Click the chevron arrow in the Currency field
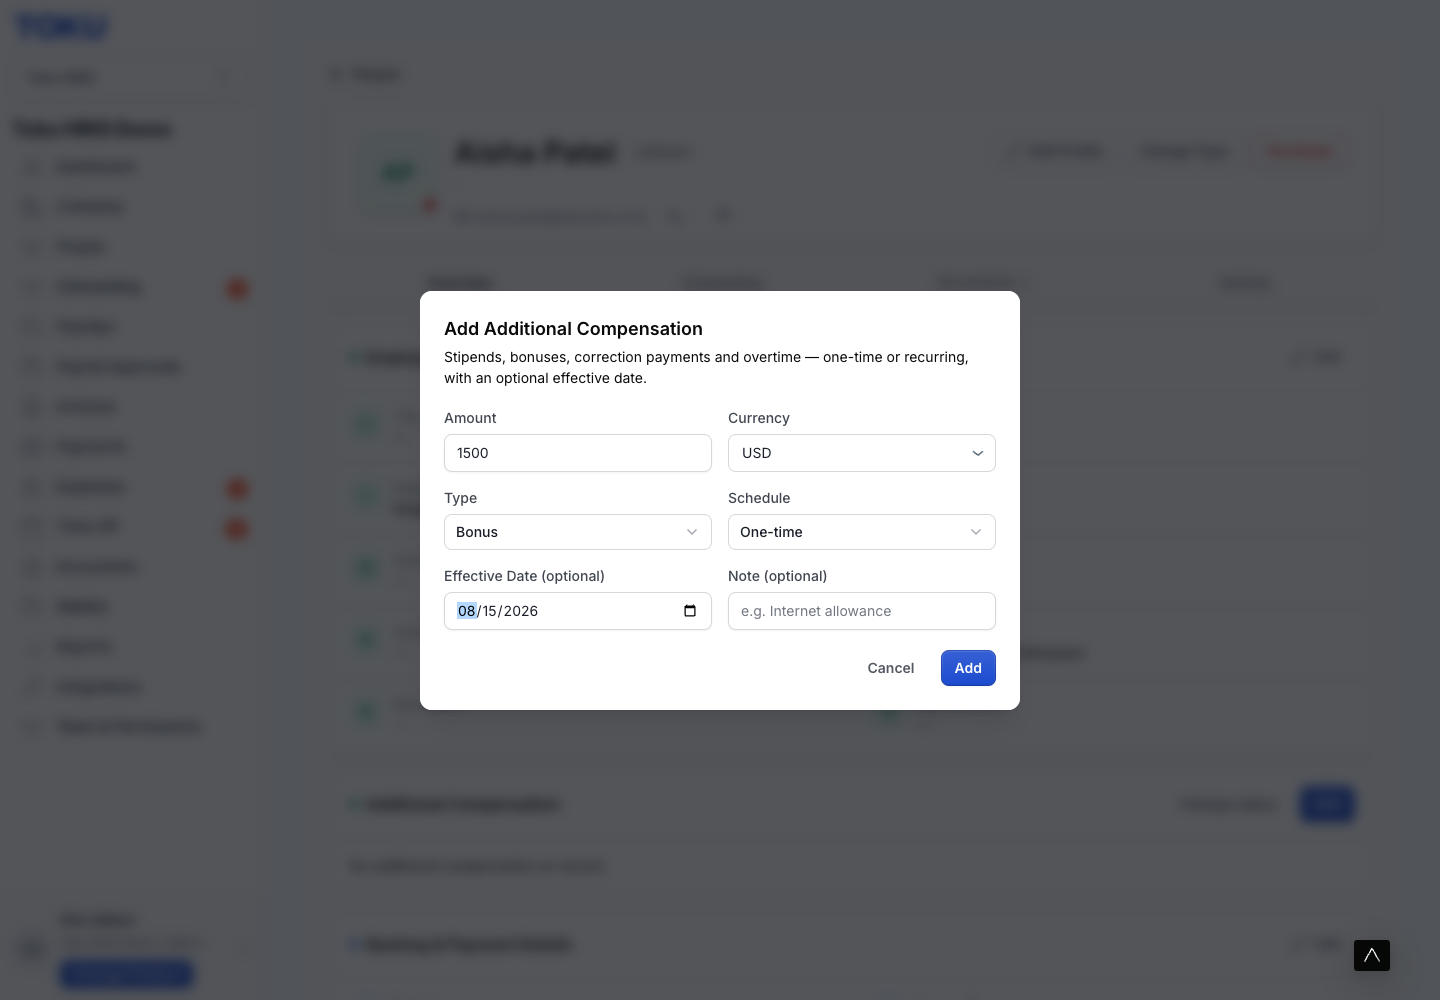This screenshot has width=1440, height=1000. 978,453
